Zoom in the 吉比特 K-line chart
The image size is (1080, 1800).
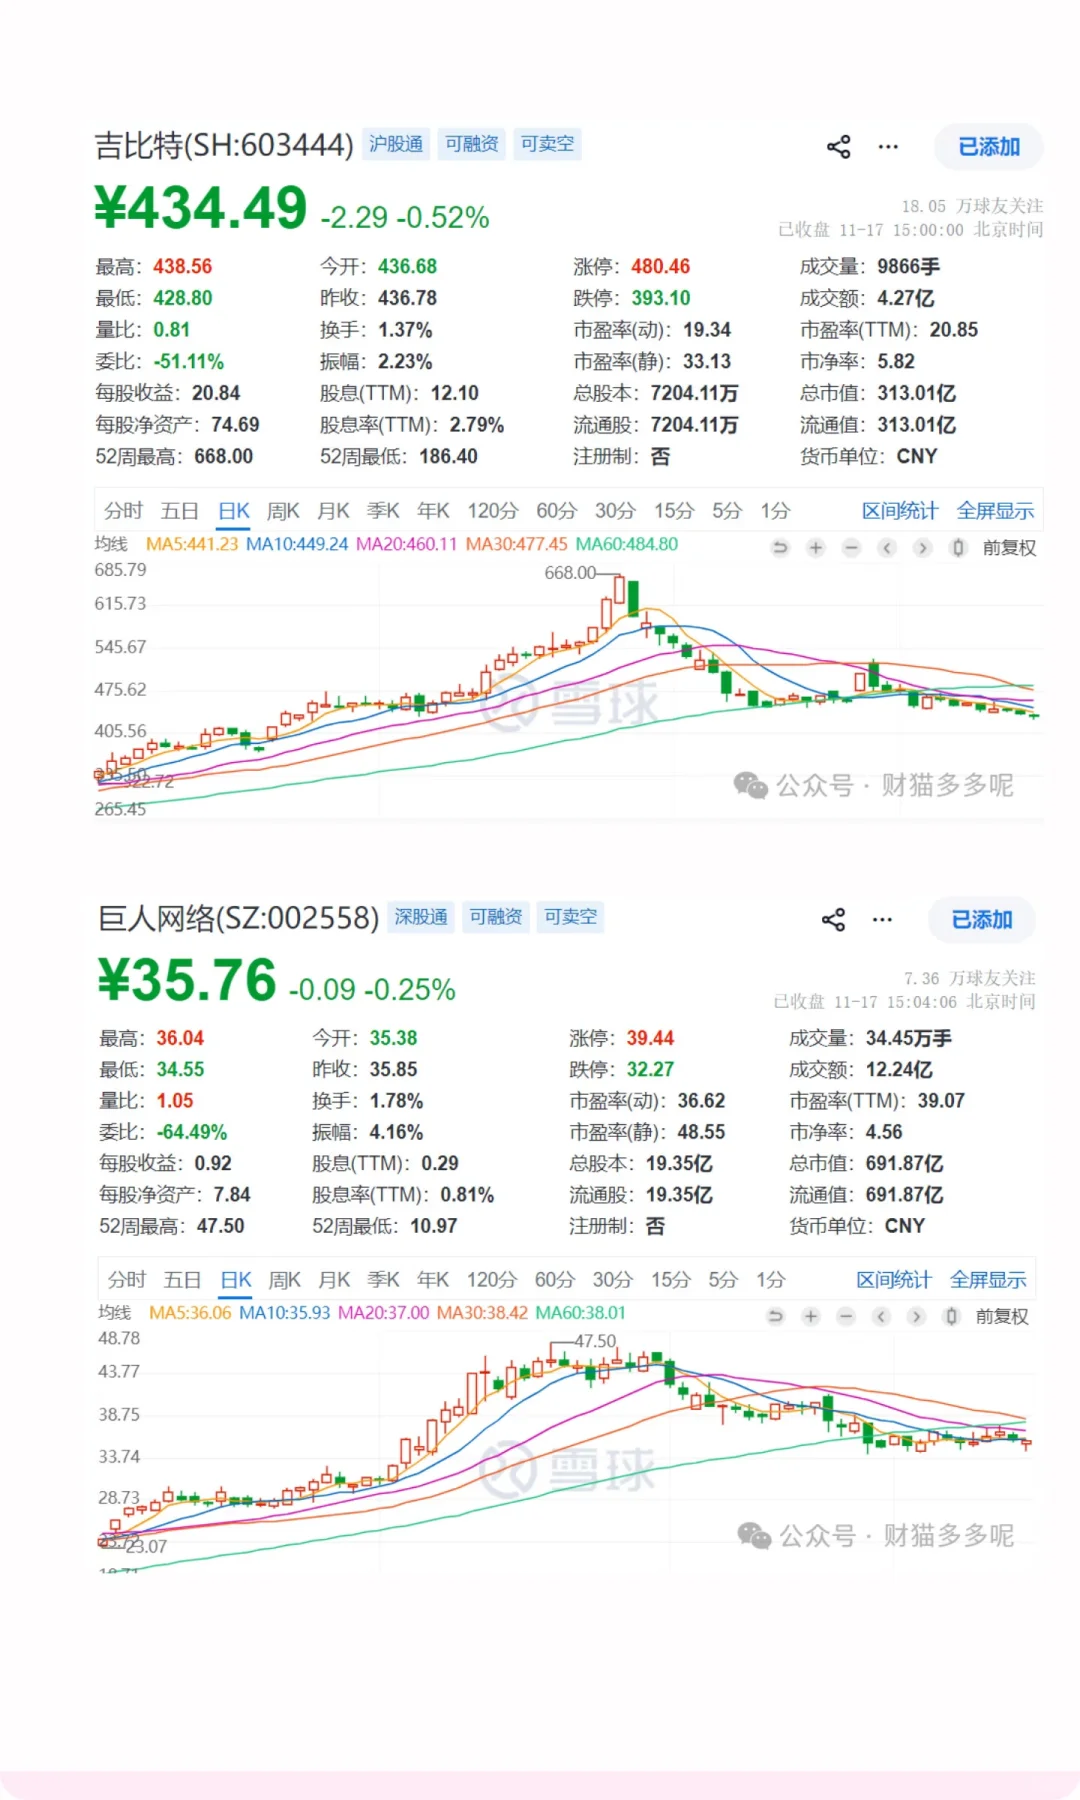click(x=816, y=547)
